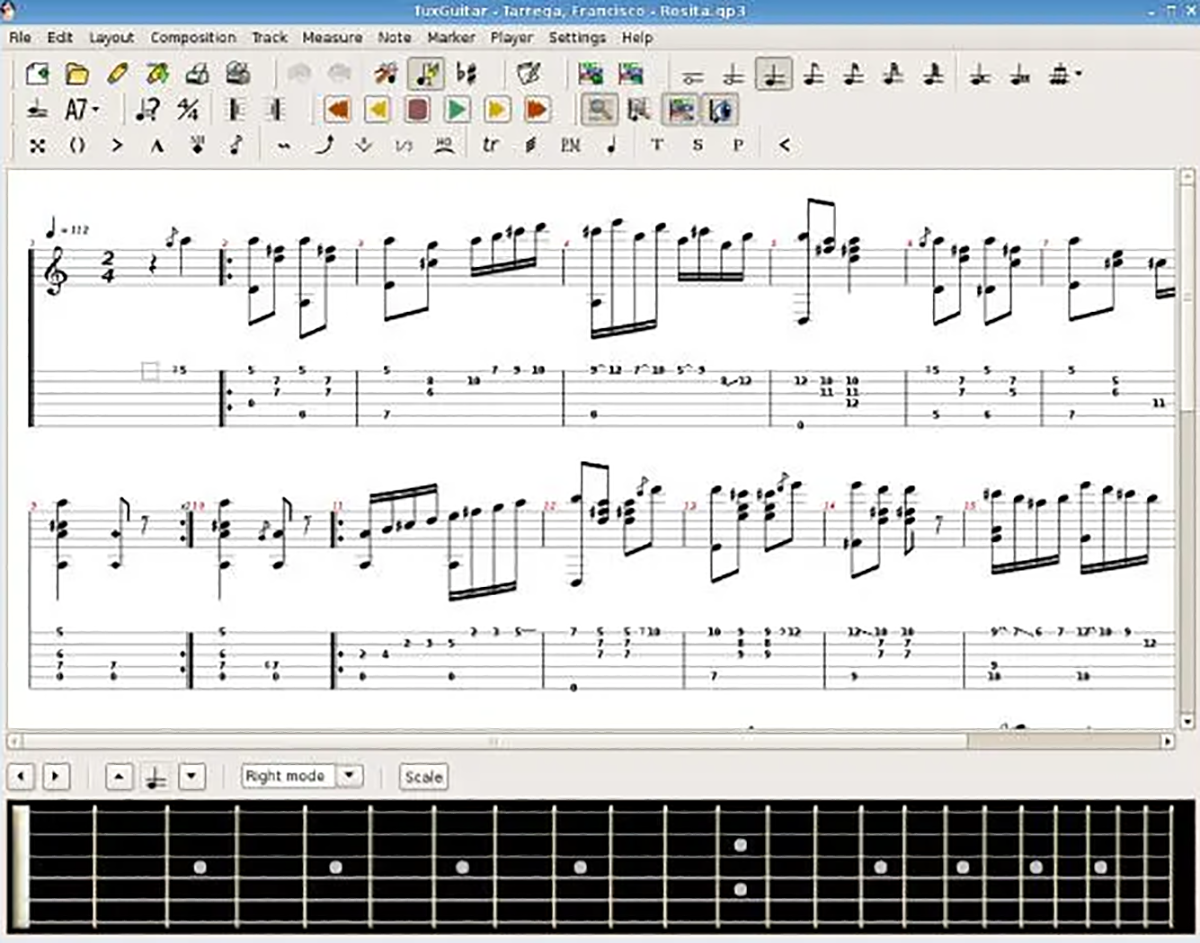Toggle heavy accent effect

tap(157, 145)
